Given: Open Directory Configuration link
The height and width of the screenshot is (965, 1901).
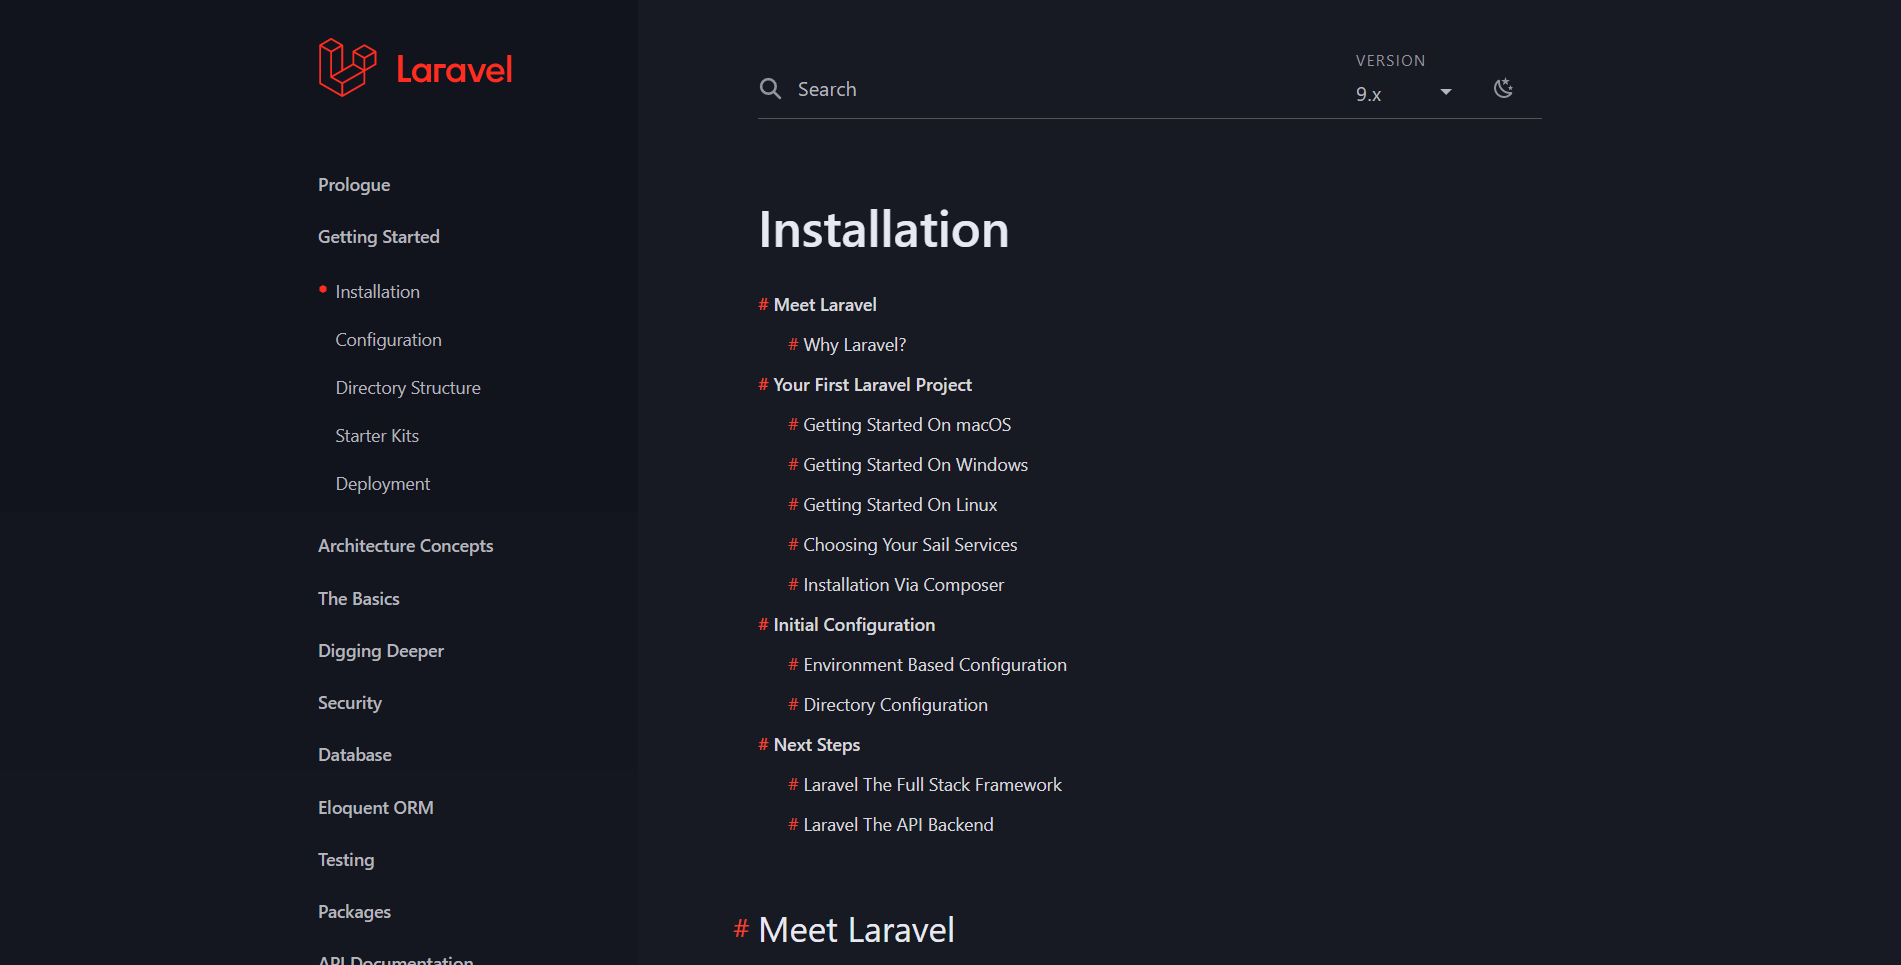Looking at the screenshot, I should coord(896,705).
